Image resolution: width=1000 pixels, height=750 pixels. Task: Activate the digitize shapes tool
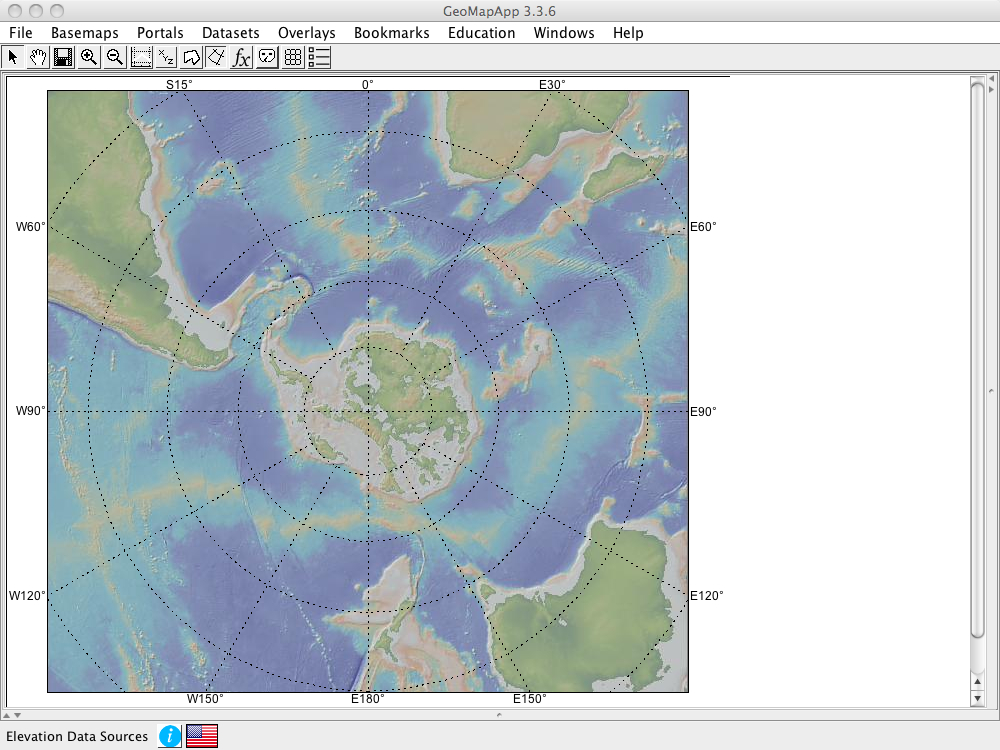[191, 57]
